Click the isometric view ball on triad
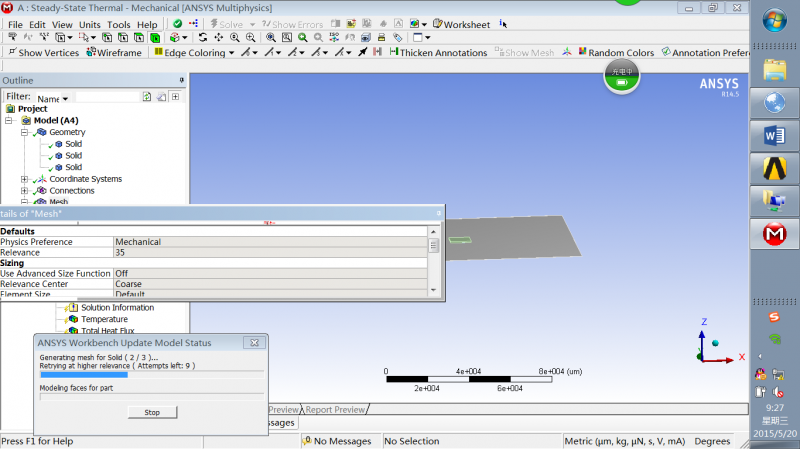 pyautogui.click(x=715, y=343)
